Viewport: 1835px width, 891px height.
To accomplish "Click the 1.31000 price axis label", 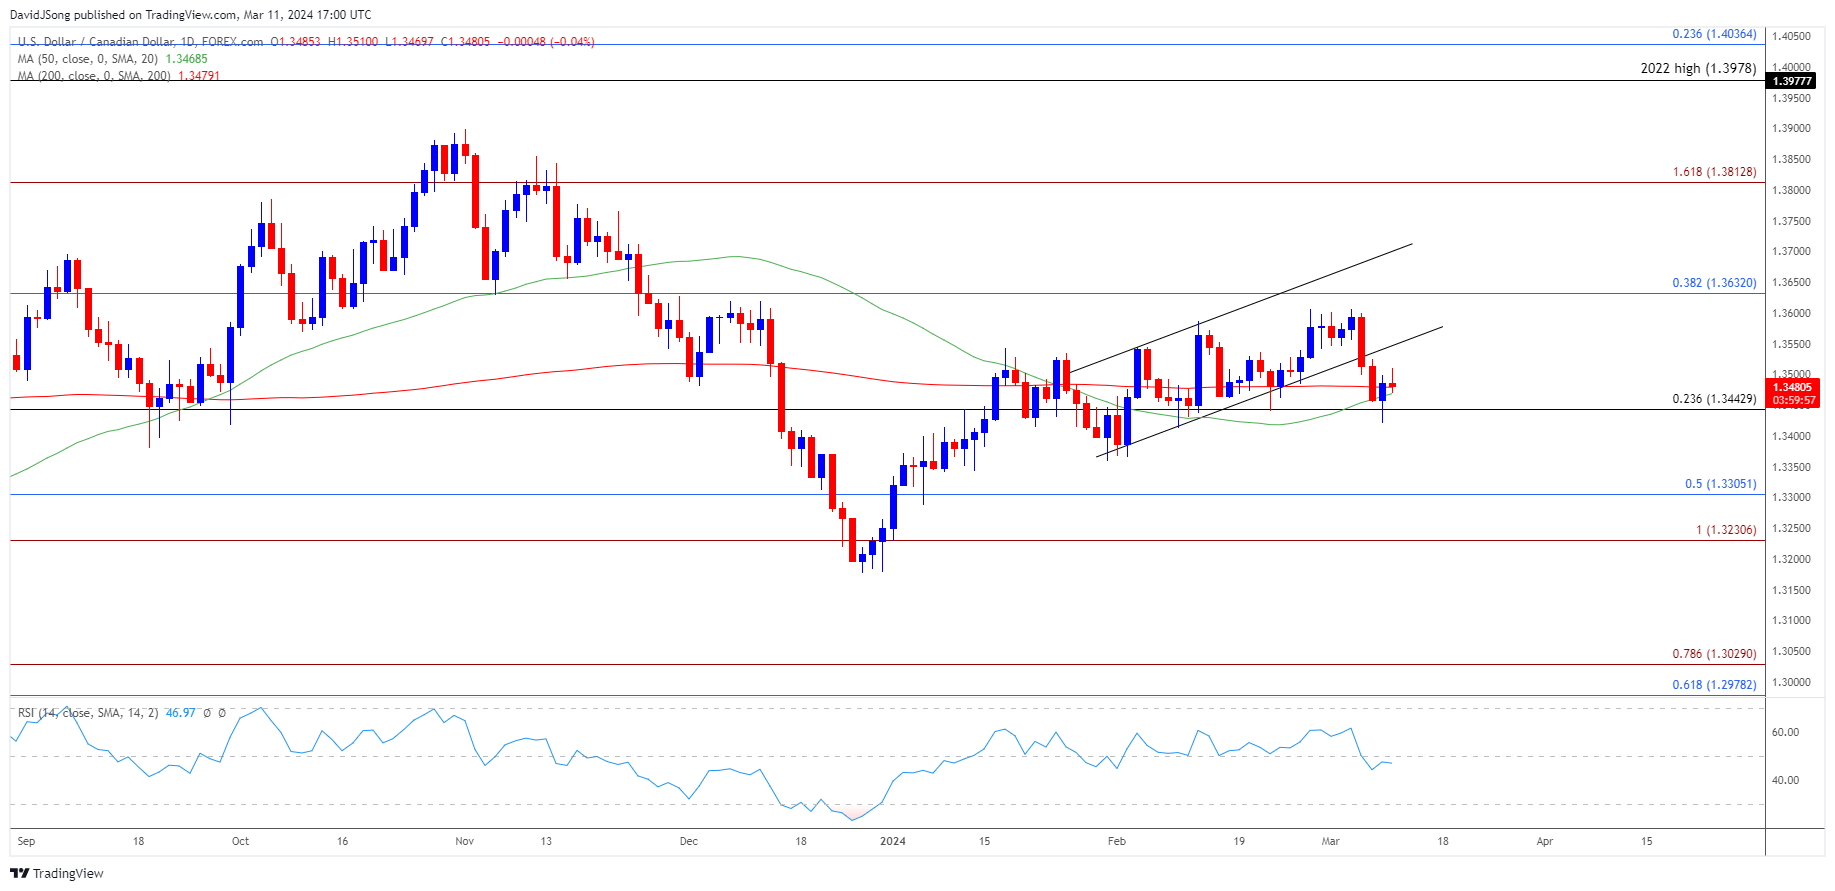I will (x=1791, y=621).
